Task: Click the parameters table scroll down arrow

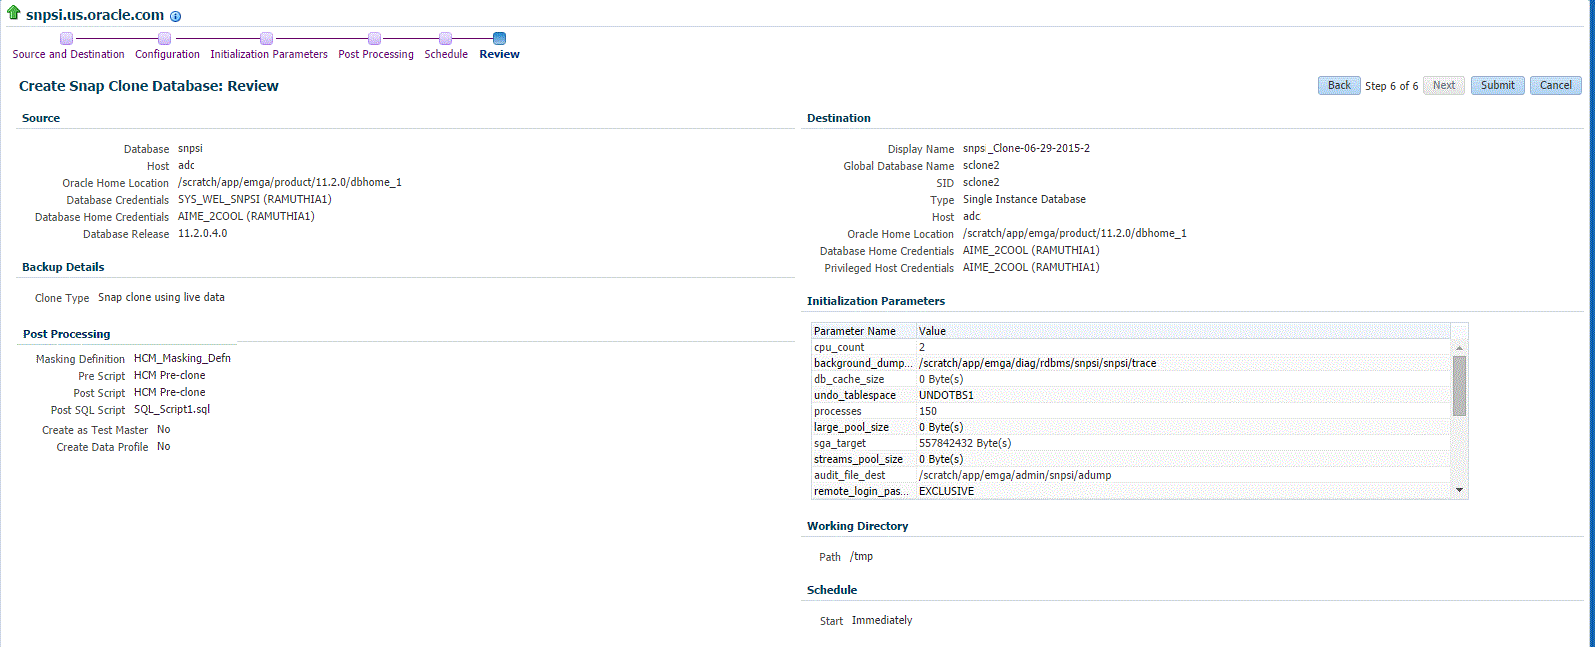Action: [x=1459, y=490]
